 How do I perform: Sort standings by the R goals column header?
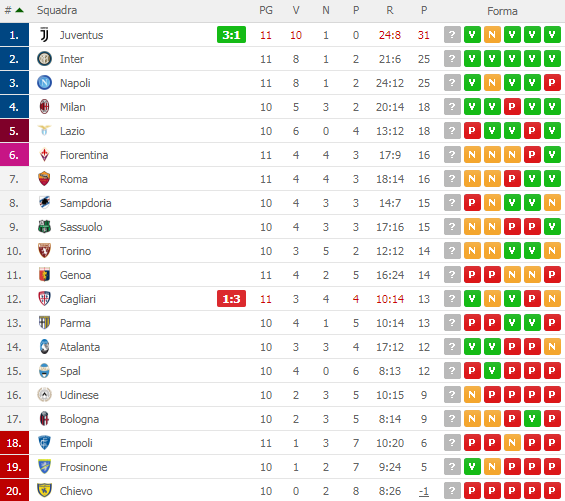pos(390,10)
